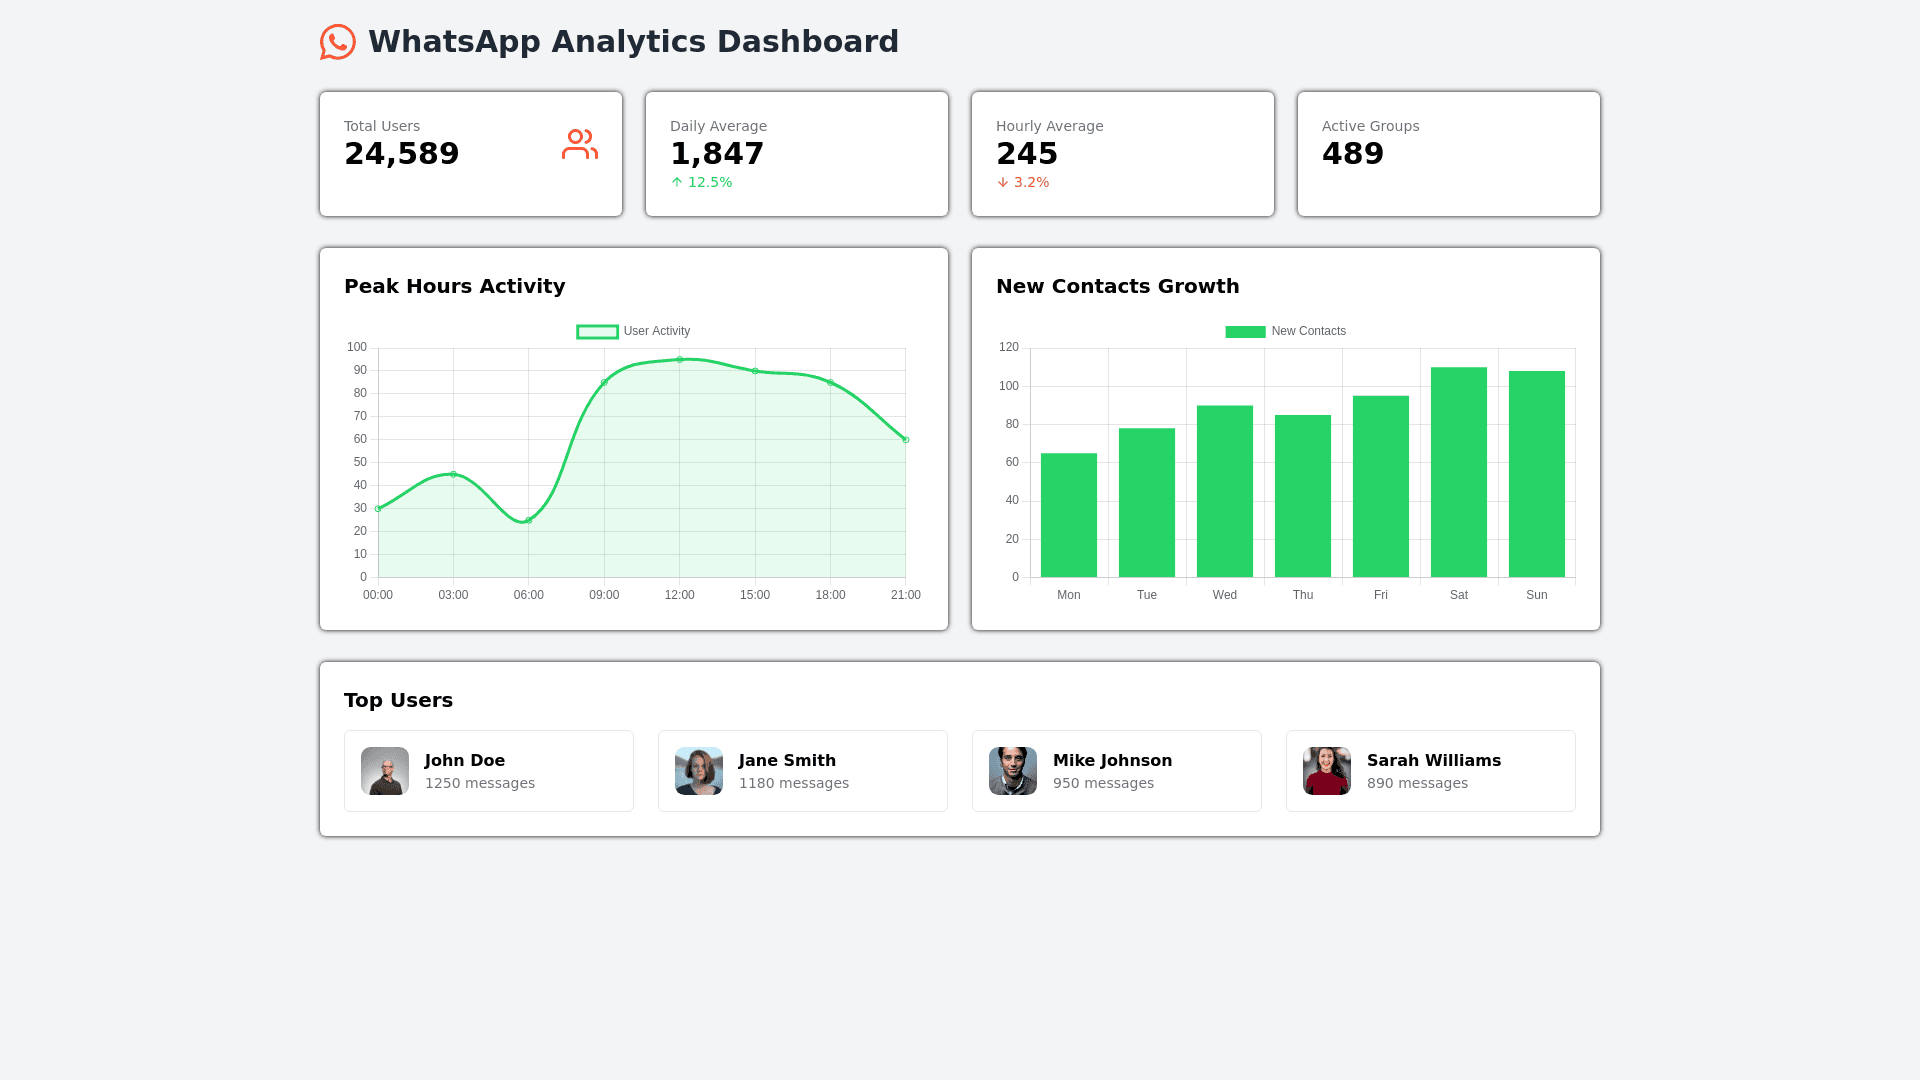Select the Saturday bar in contacts chart

pyautogui.click(x=1458, y=472)
